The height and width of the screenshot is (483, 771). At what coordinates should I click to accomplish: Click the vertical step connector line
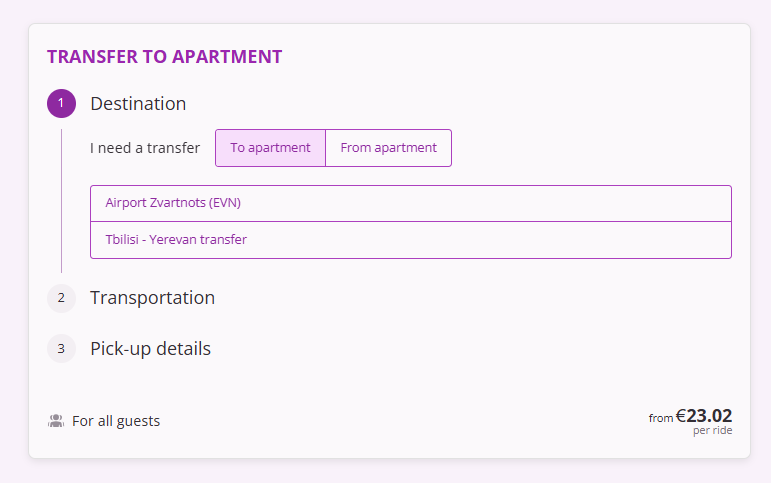click(x=61, y=201)
